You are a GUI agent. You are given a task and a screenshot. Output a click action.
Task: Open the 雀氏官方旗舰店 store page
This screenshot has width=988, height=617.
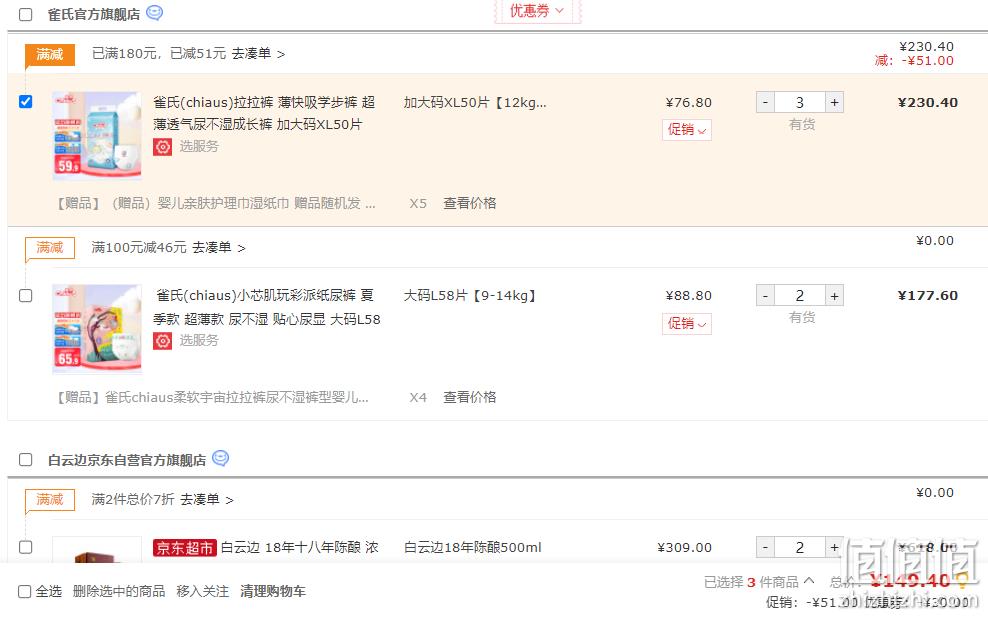(x=94, y=14)
